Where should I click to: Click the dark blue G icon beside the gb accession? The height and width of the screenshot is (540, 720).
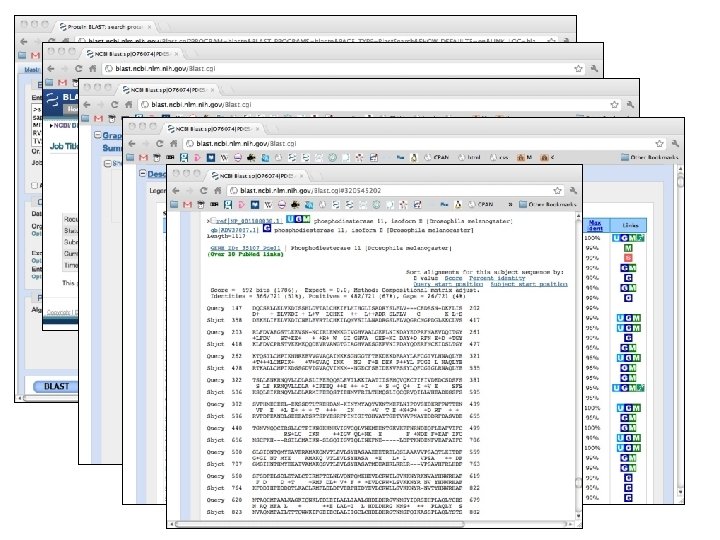267,228
